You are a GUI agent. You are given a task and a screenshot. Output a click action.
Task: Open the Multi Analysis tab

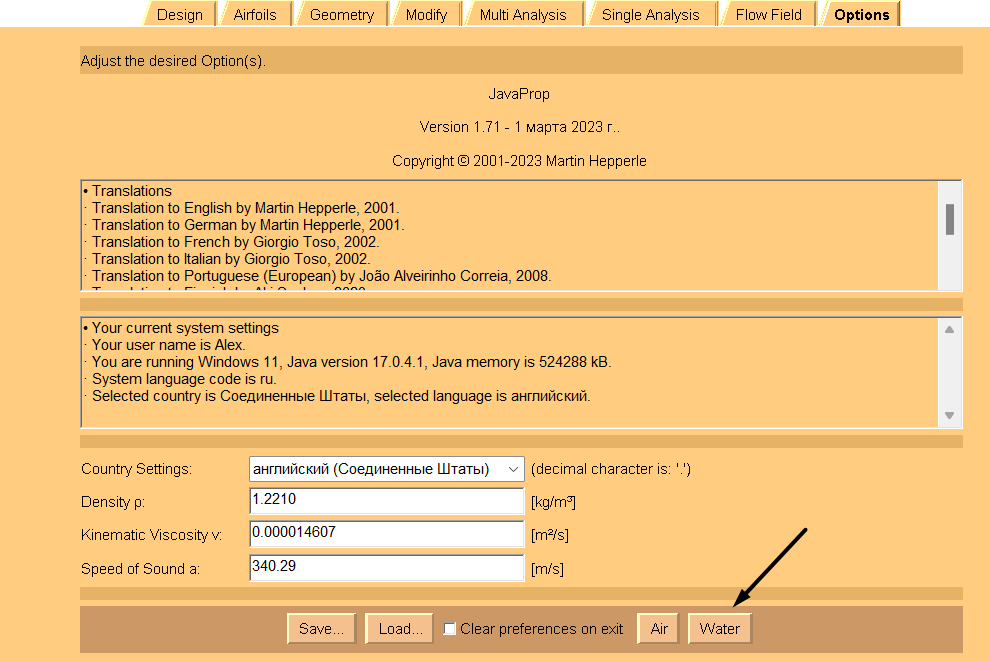tap(523, 15)
